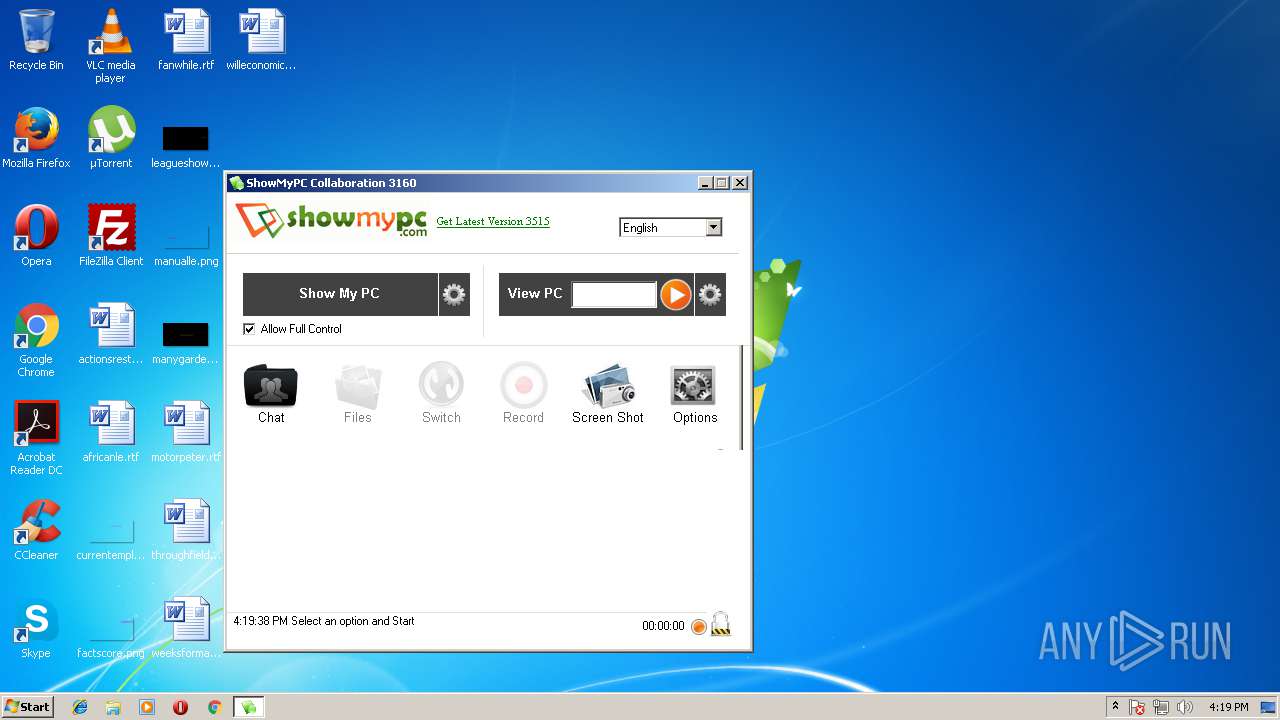Toggle Allow Full Control checkbox

click(x=249, y=329)
